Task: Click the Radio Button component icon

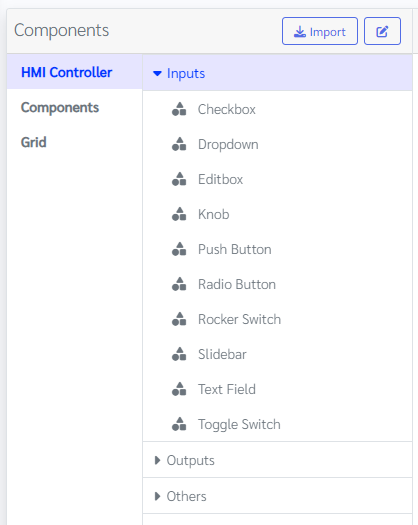Action: click(179, 284)
